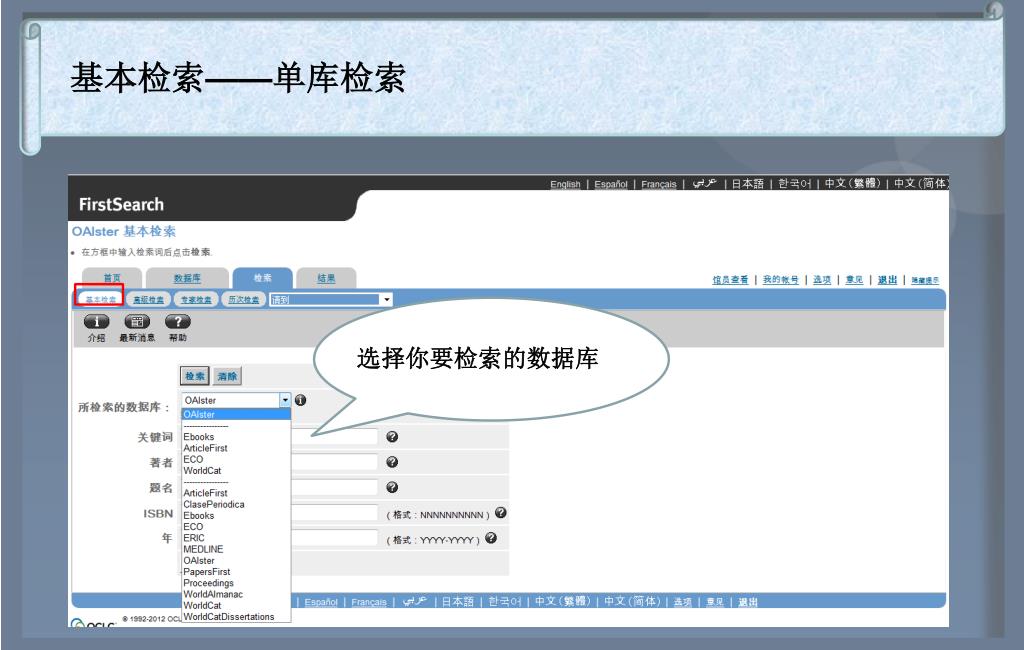Click Français in the header language bar

(658, 184)
